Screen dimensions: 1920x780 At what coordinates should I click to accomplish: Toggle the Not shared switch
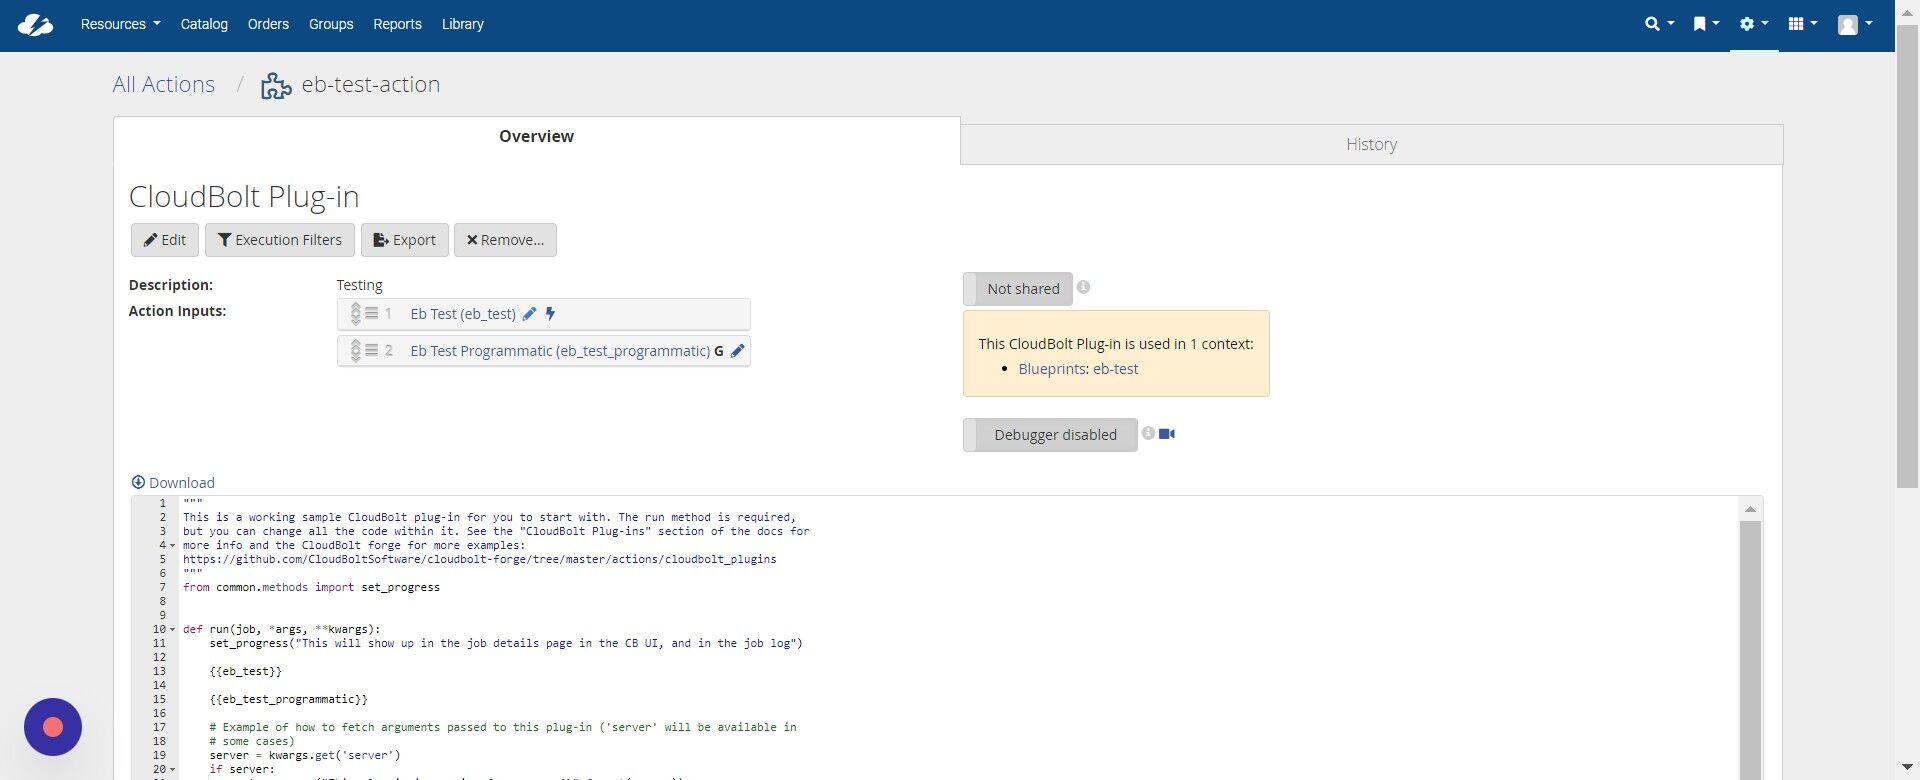coord(1018,289)
